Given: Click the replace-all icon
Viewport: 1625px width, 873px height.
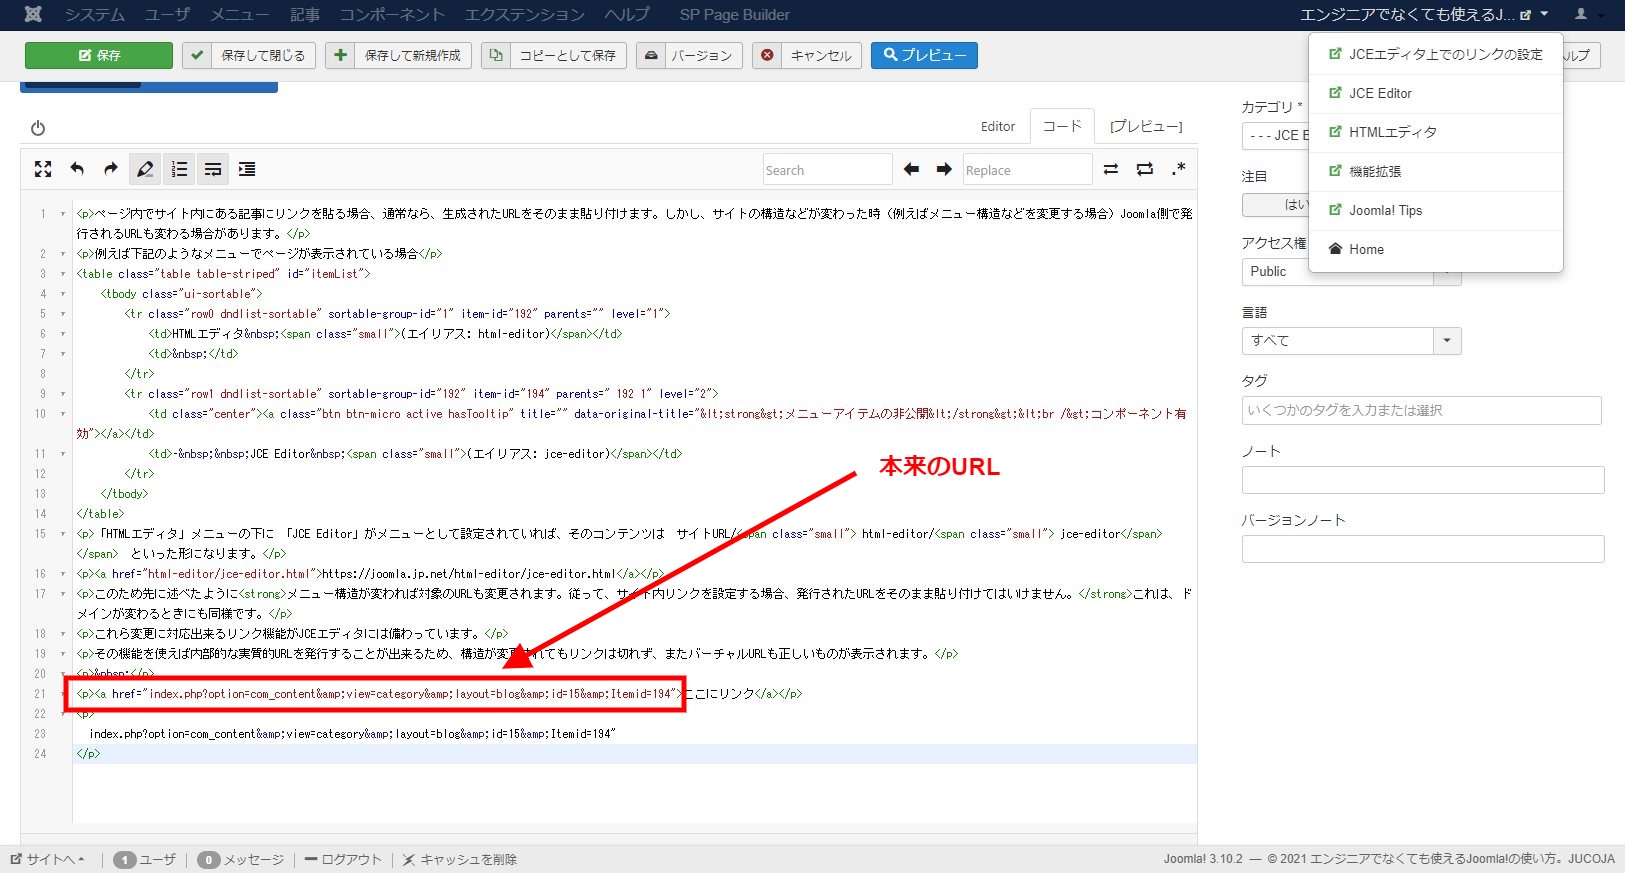Looking at the screenshot, I should (1145, 170).
